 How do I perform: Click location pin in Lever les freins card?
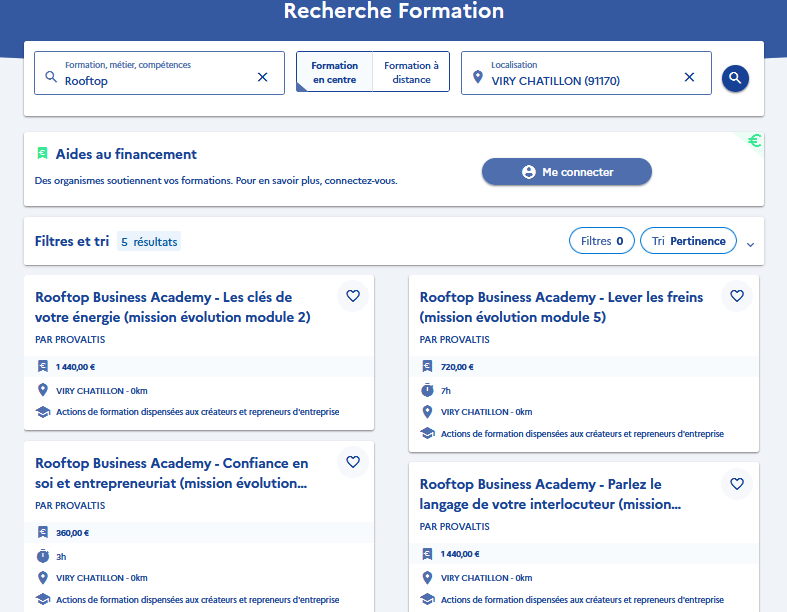pyautogui.click(x=427, y=412)
